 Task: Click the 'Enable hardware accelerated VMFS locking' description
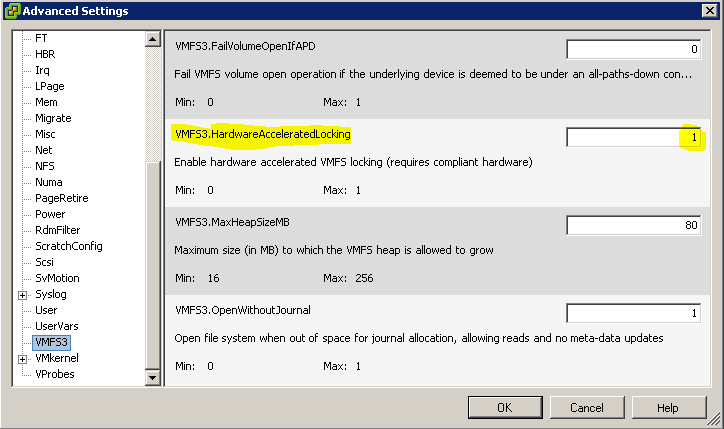pyautogui.click(x=353, y=162)
